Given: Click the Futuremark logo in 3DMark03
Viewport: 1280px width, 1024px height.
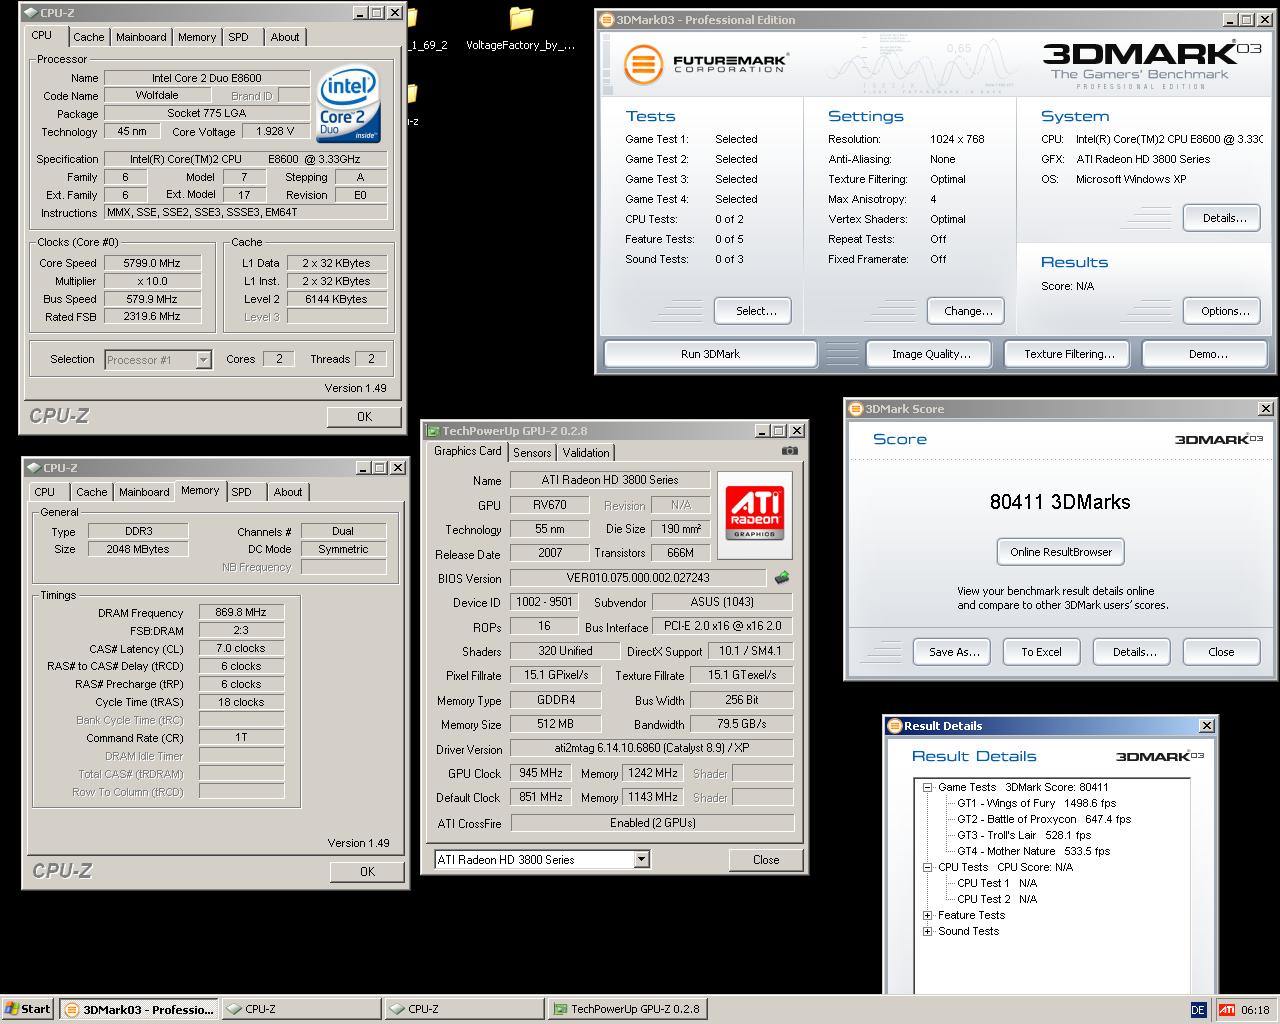Looking at the screenshot, I should click(x=706, y=64).
